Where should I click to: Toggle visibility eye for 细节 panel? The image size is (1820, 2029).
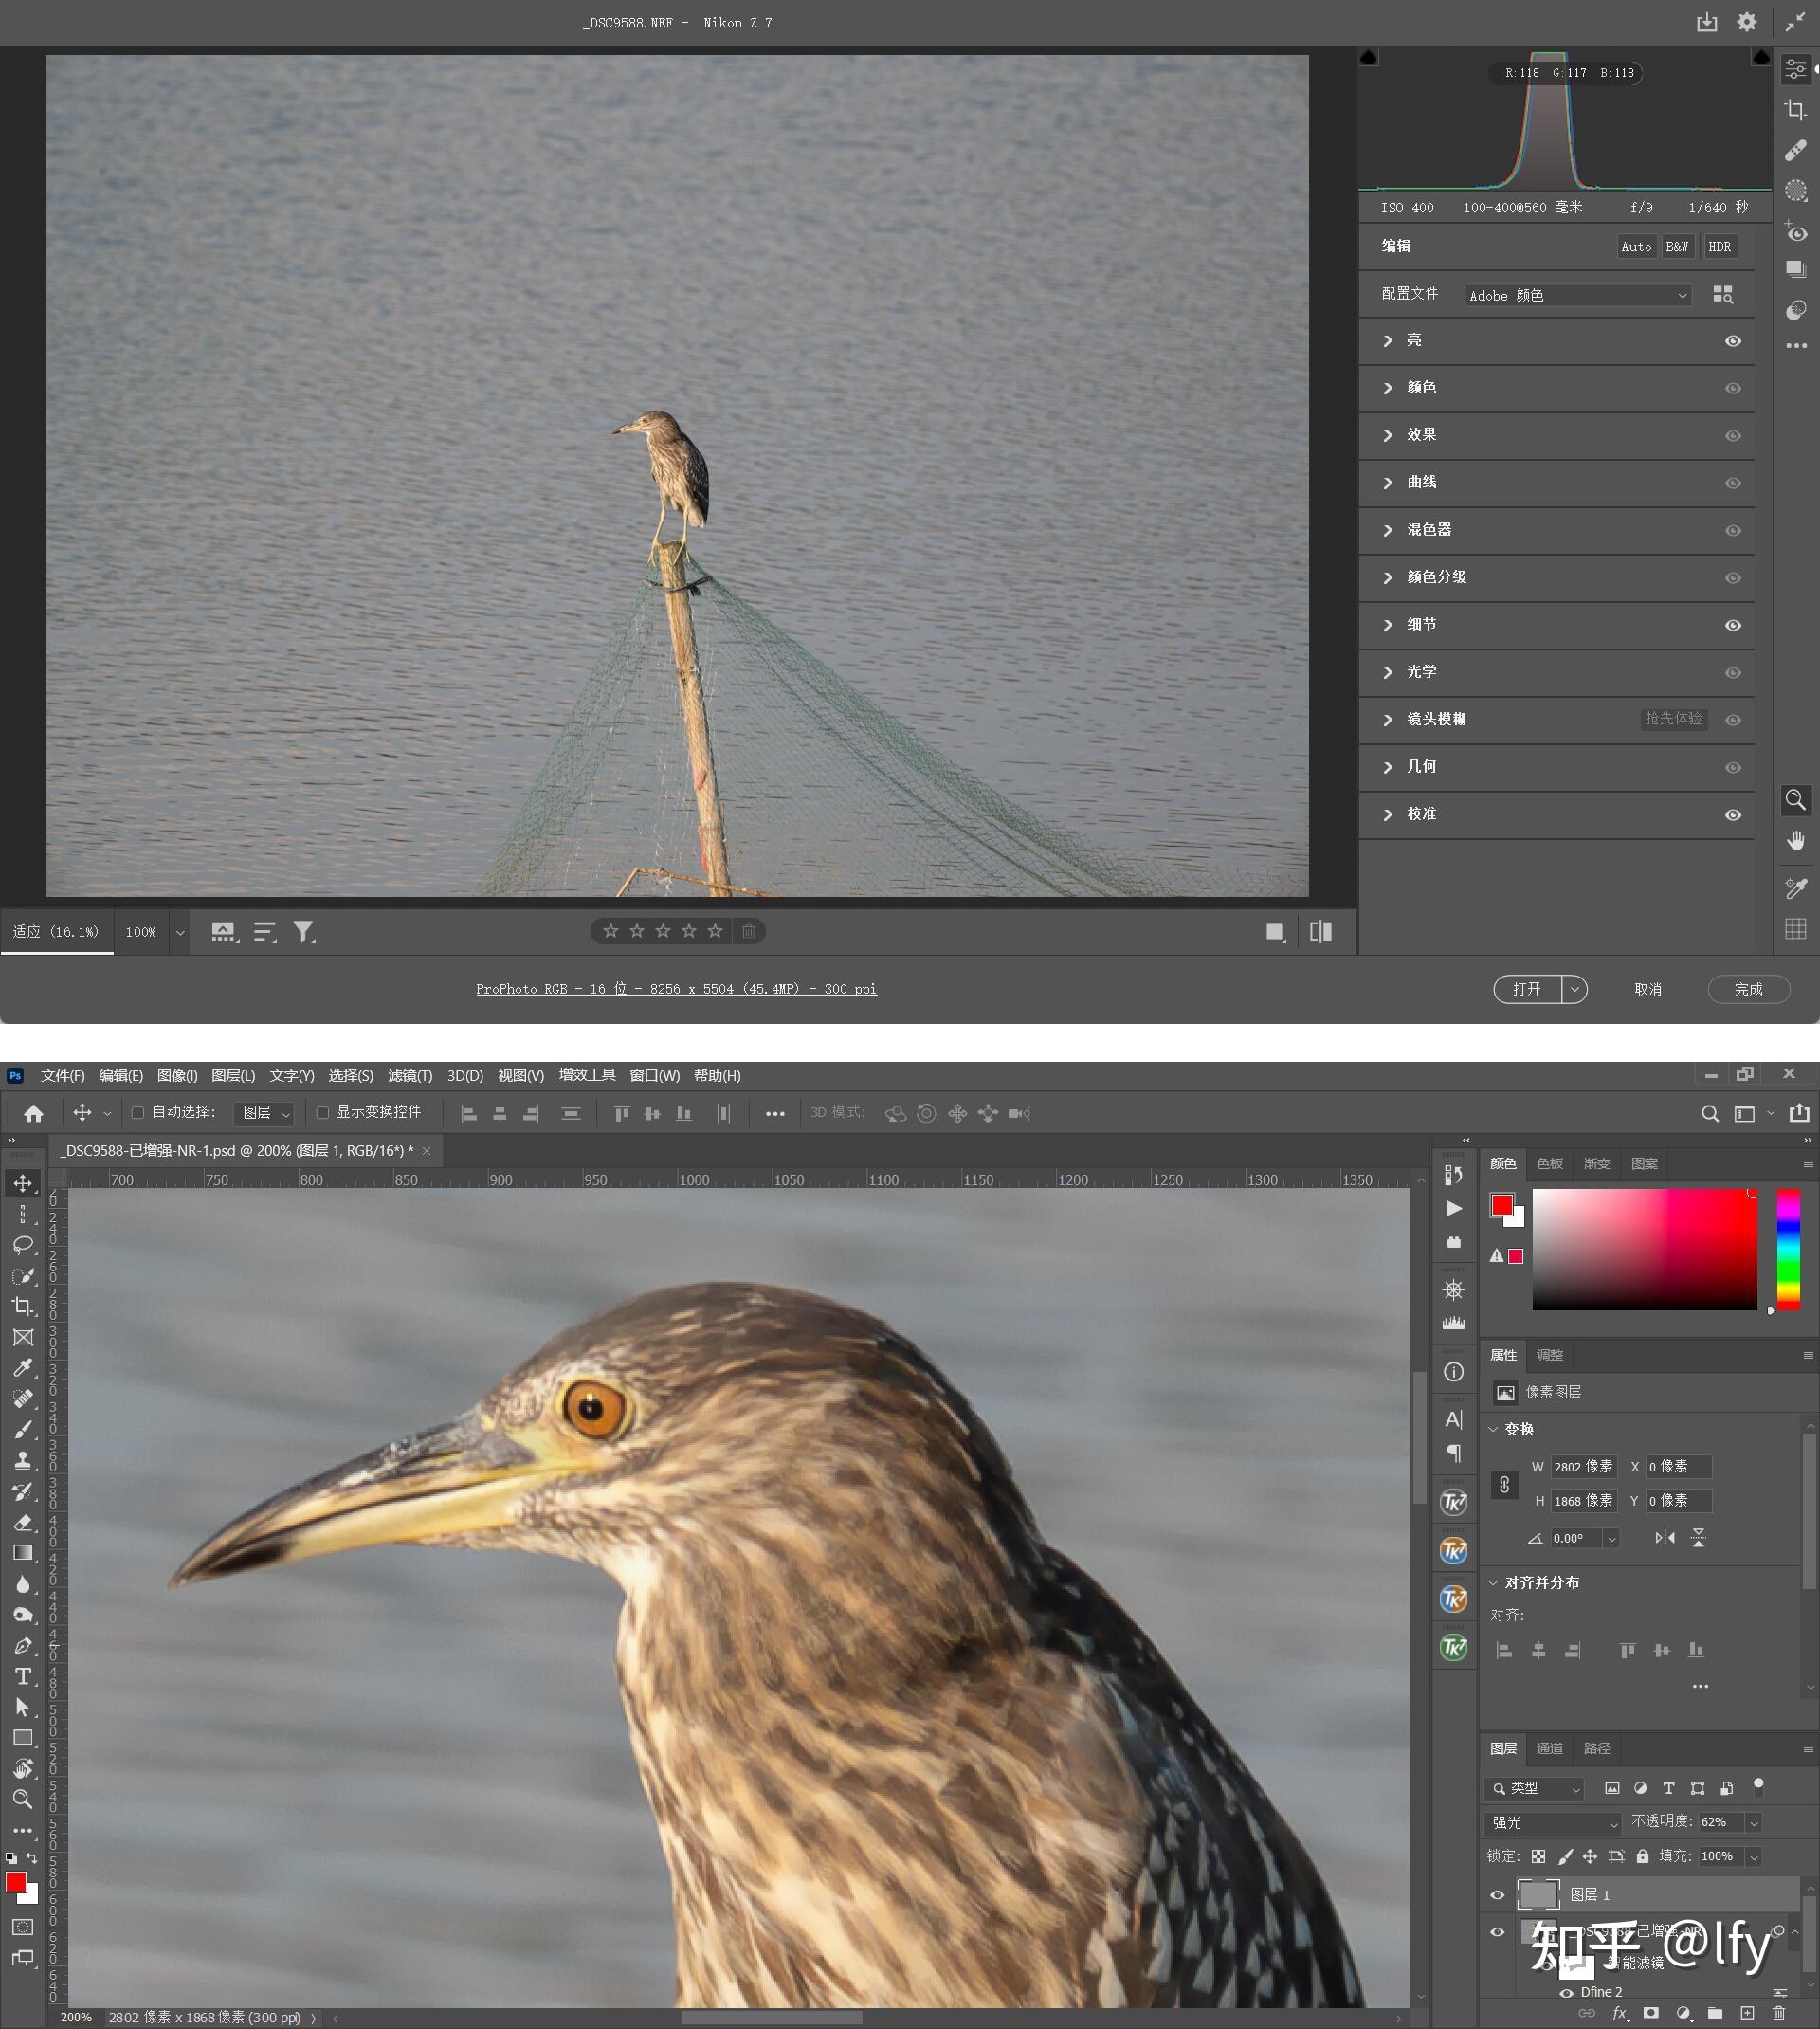[1733, 625]
